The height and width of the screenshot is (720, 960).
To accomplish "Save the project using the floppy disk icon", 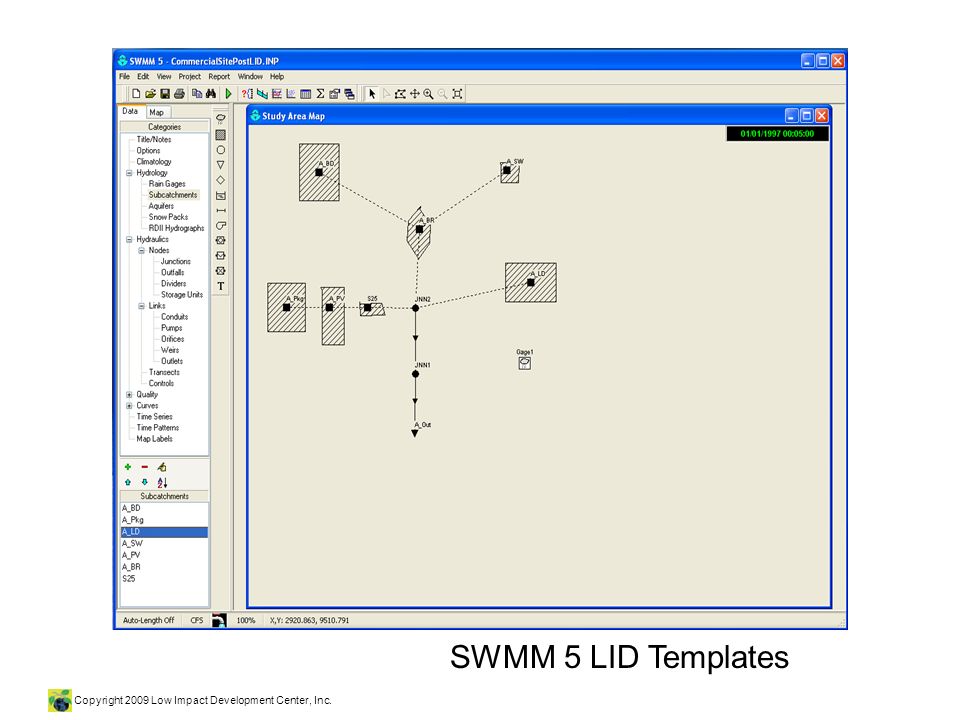I will (165, 94).
